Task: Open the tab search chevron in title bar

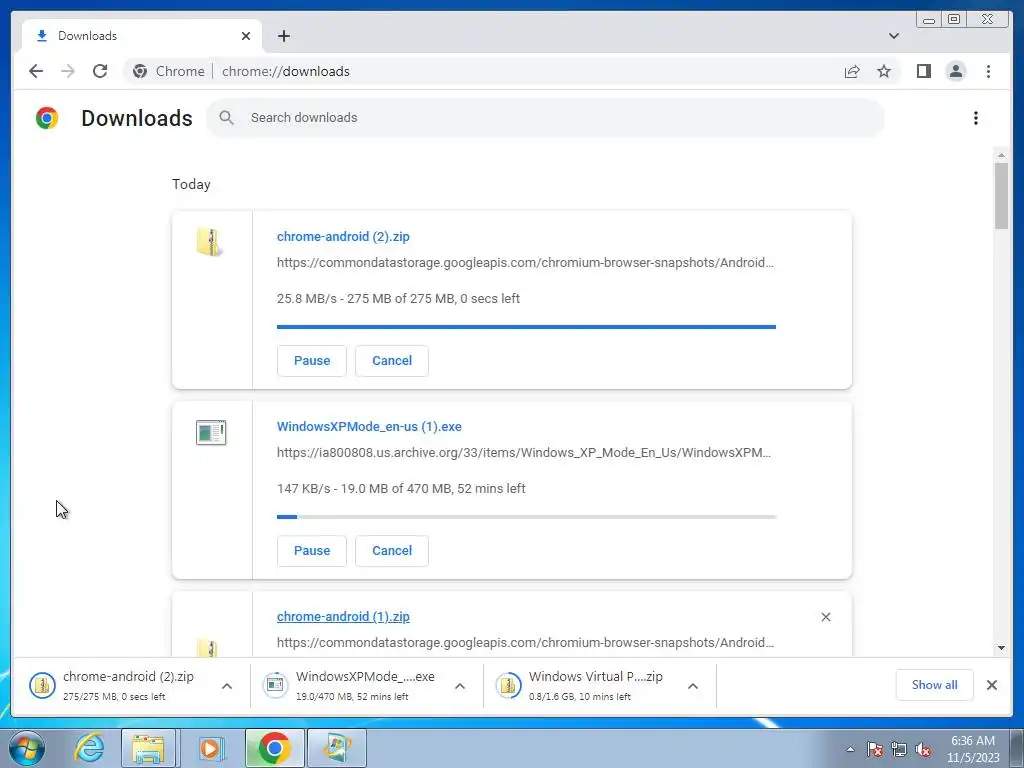Action: [x=894, y=36]
